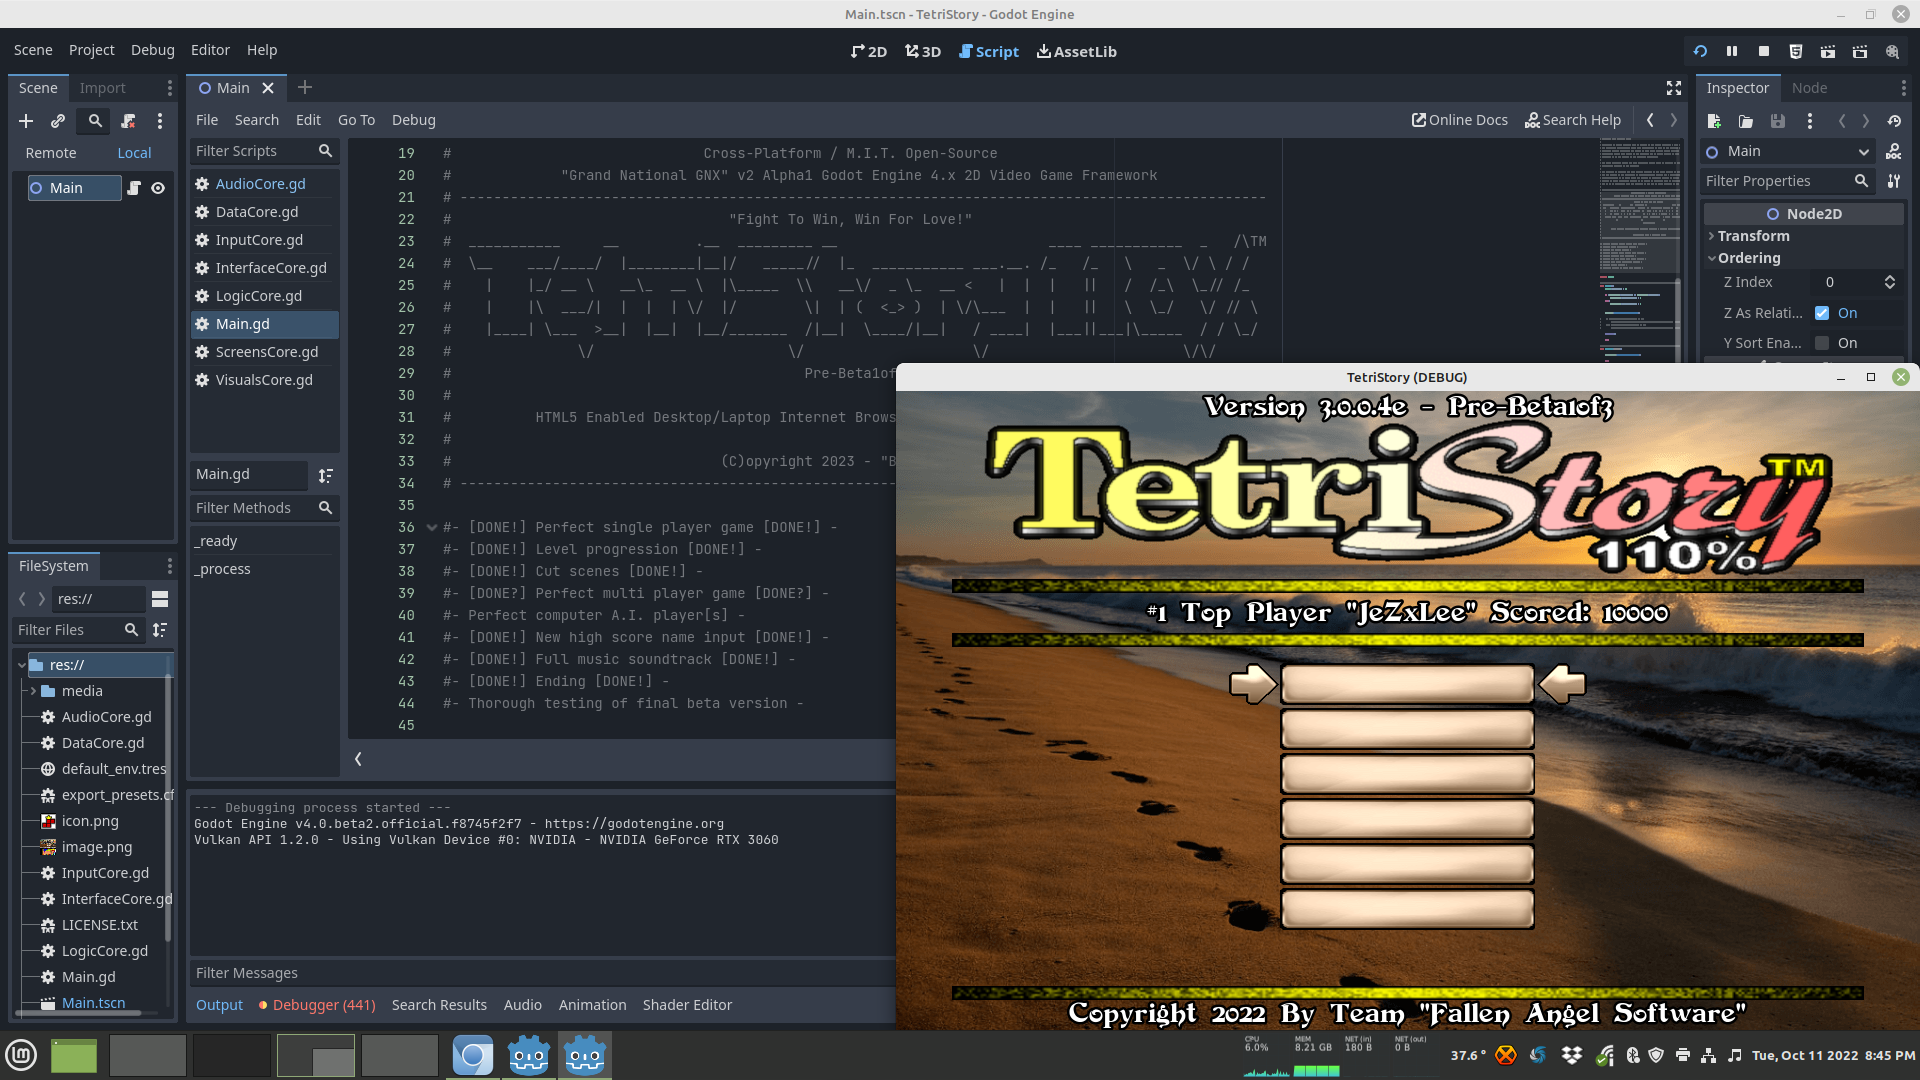Reload the running project
The image size is (1920, 1080).
1700,51
